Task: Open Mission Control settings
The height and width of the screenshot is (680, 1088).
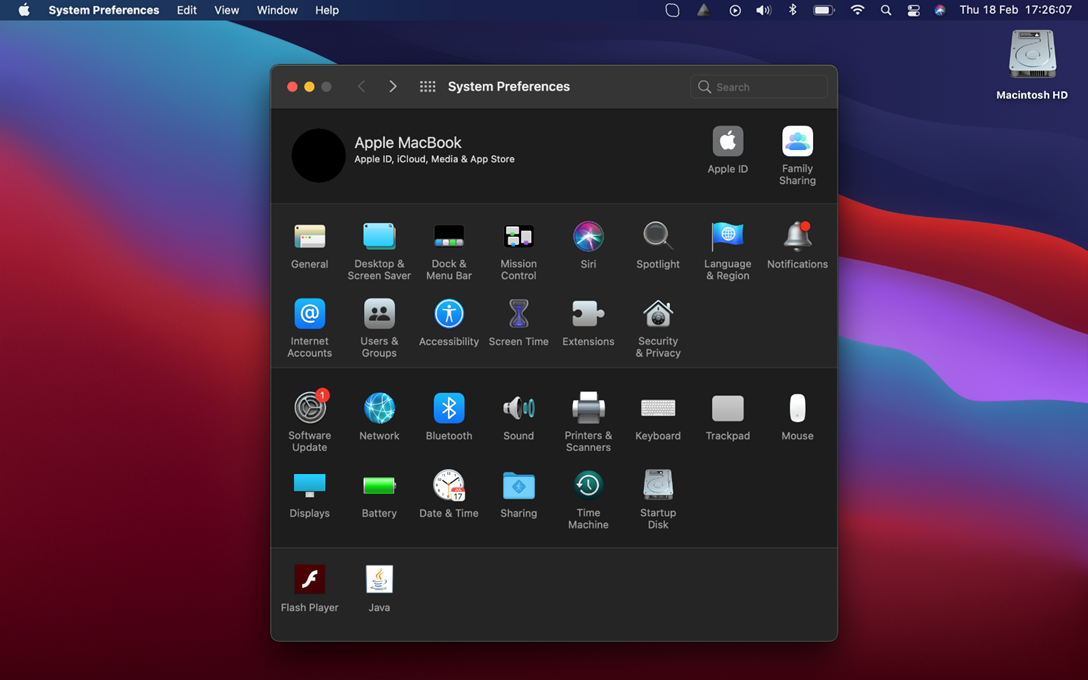Action: [x=518, y=237]
